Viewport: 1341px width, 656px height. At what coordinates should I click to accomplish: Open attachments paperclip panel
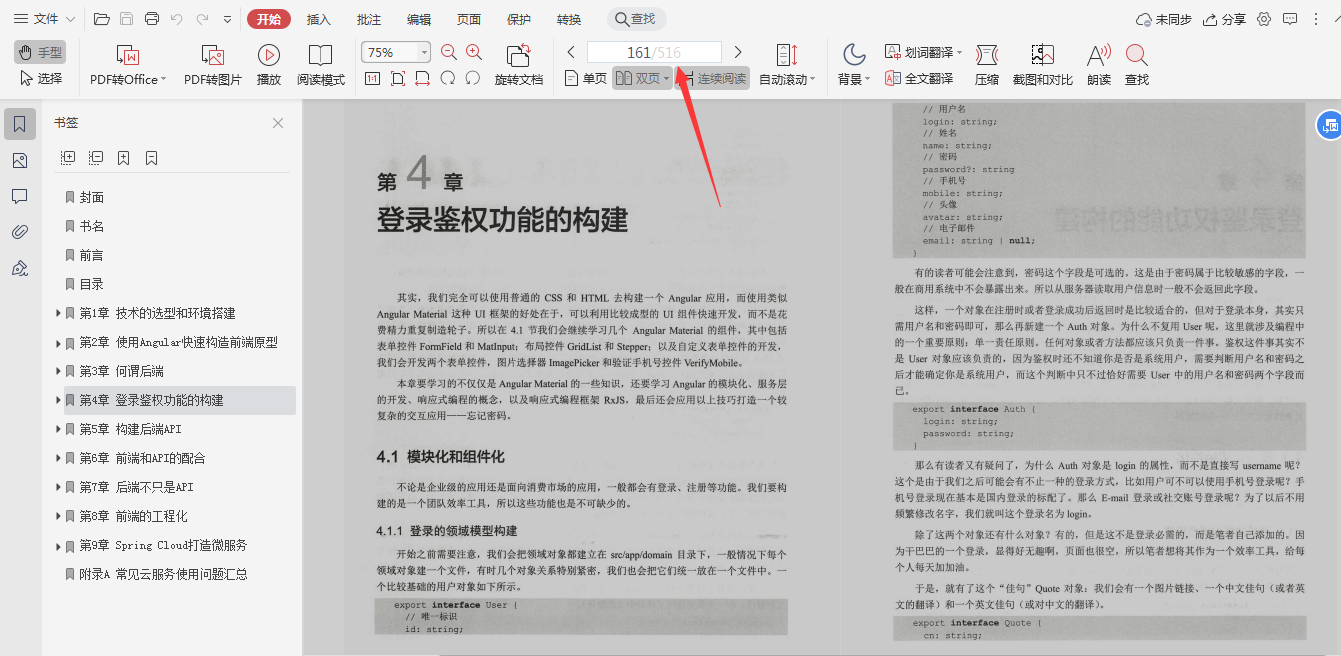click(19, 232)
